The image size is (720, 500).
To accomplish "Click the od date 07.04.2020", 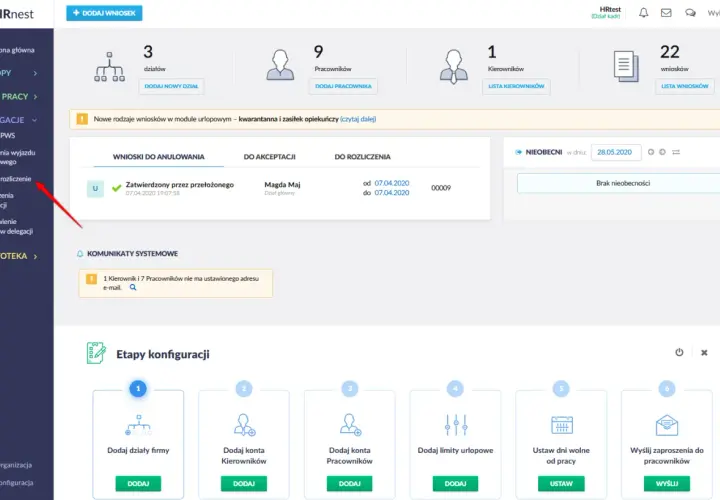I will tap(392, 183).
